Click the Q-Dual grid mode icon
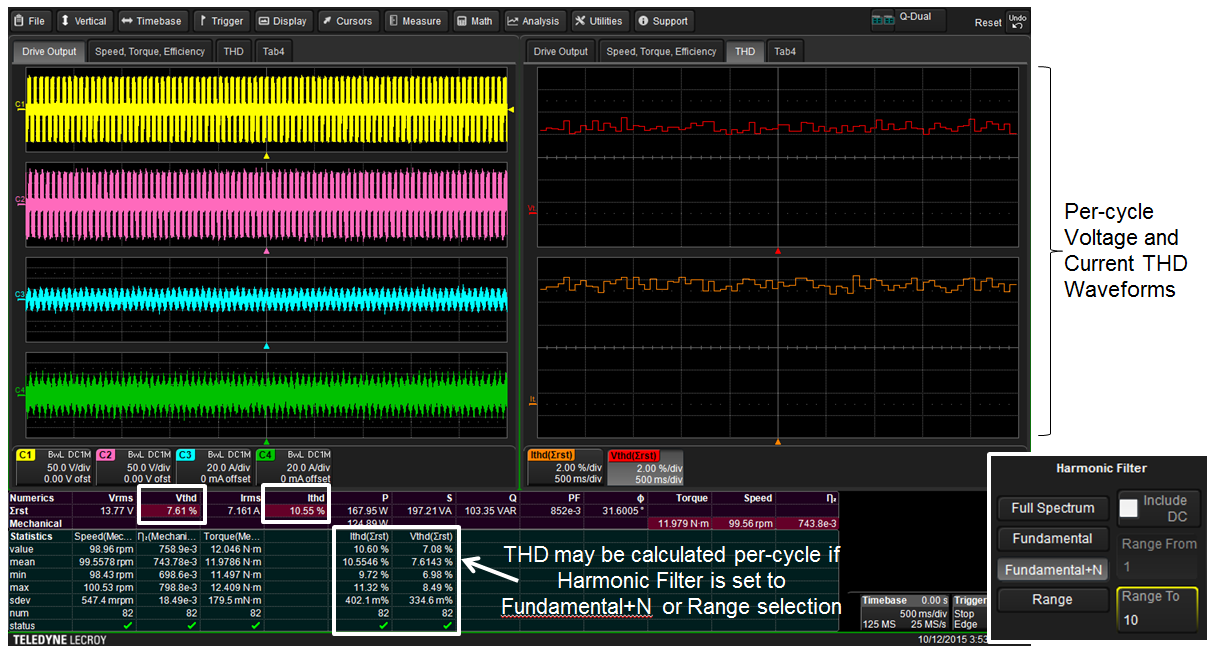This screenshot has width=1216, height=653. [882, 19]
